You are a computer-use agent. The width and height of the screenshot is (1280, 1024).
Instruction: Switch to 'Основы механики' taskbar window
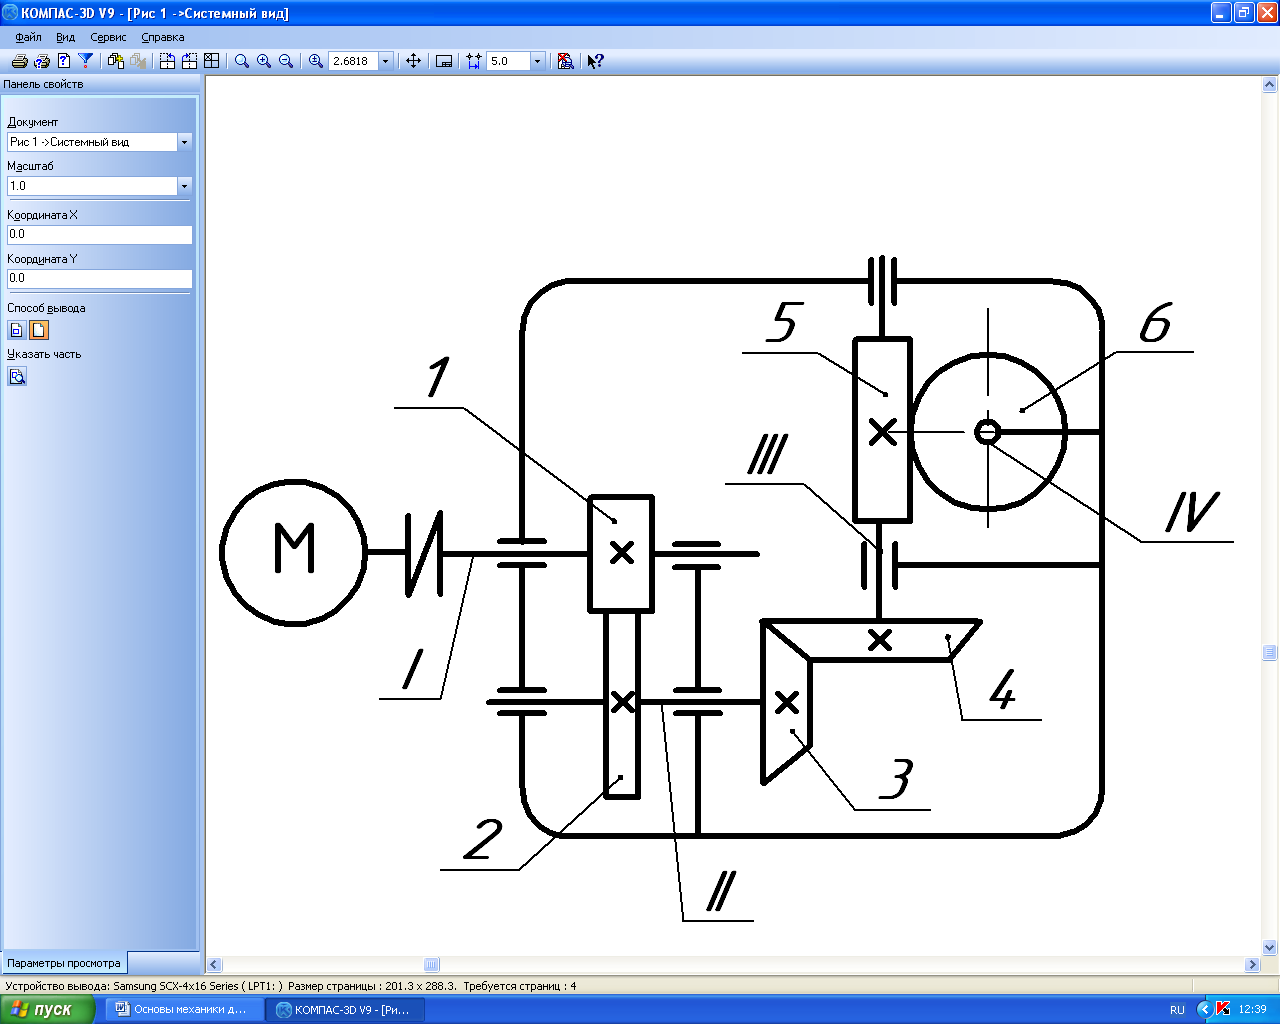183,1009
